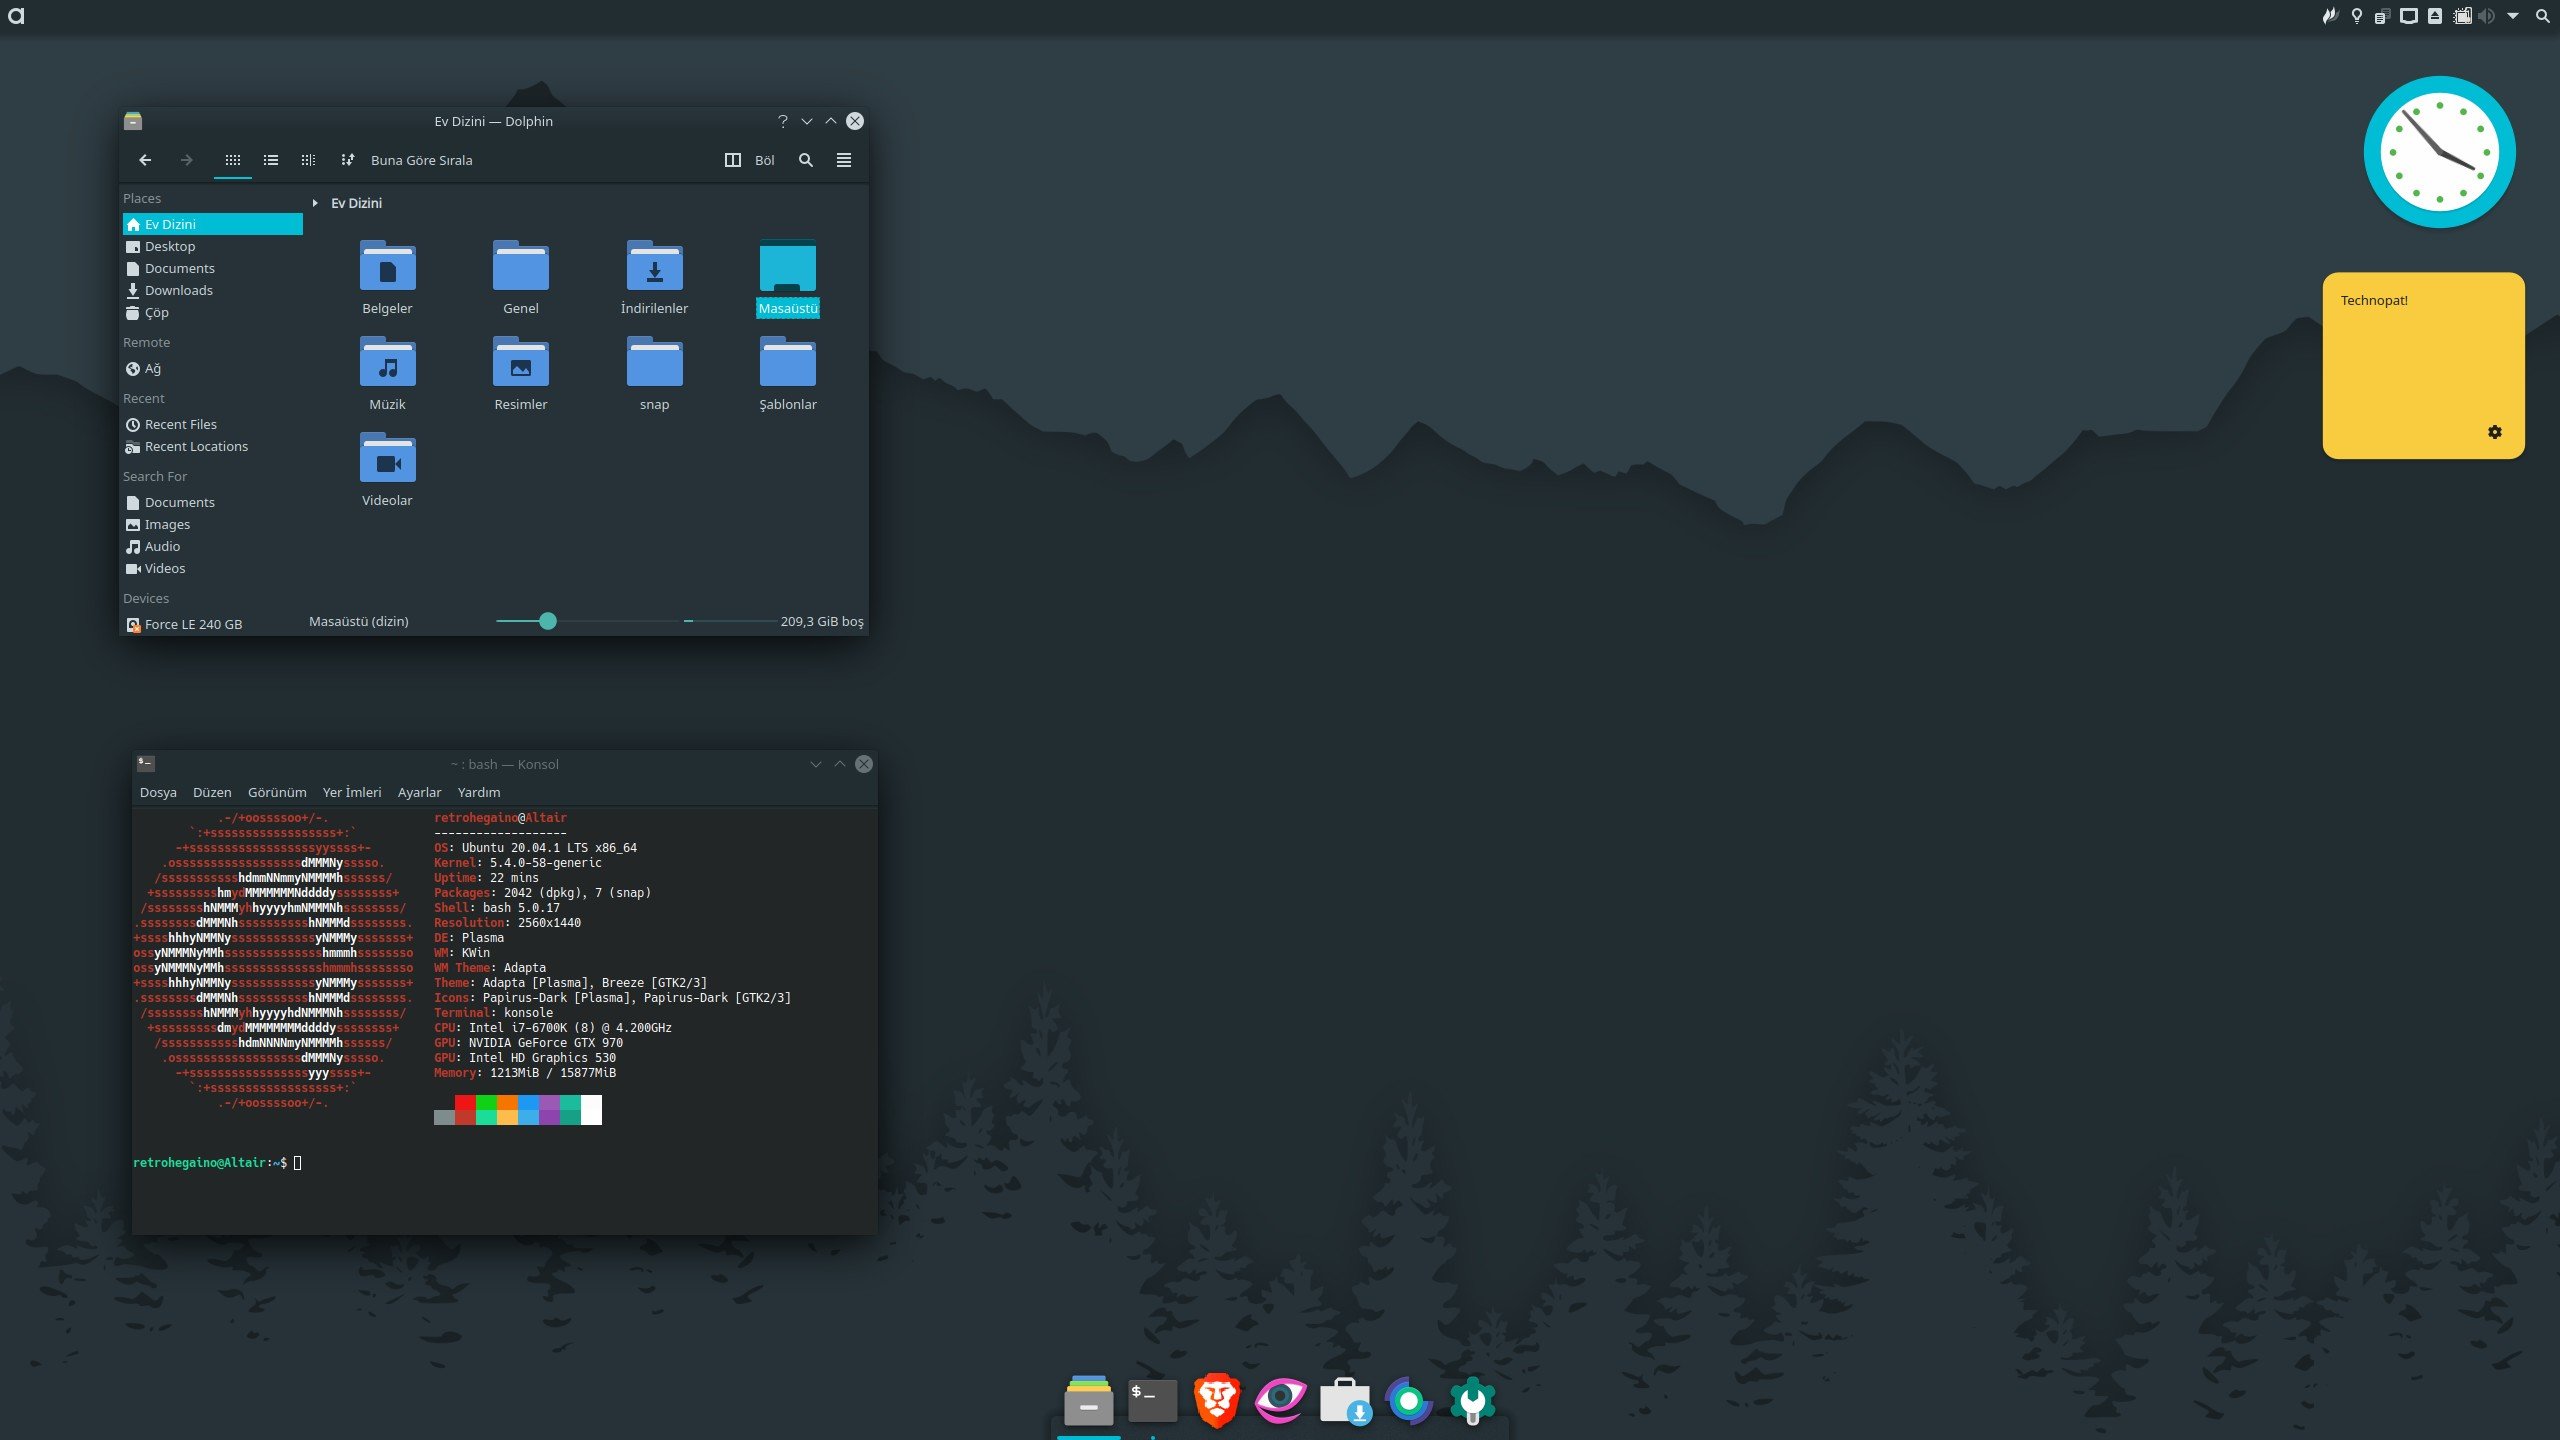Open the Gwenview image viewer from the dock
This screenshot has height=1440, width=2560.
click(1280, 1399)
